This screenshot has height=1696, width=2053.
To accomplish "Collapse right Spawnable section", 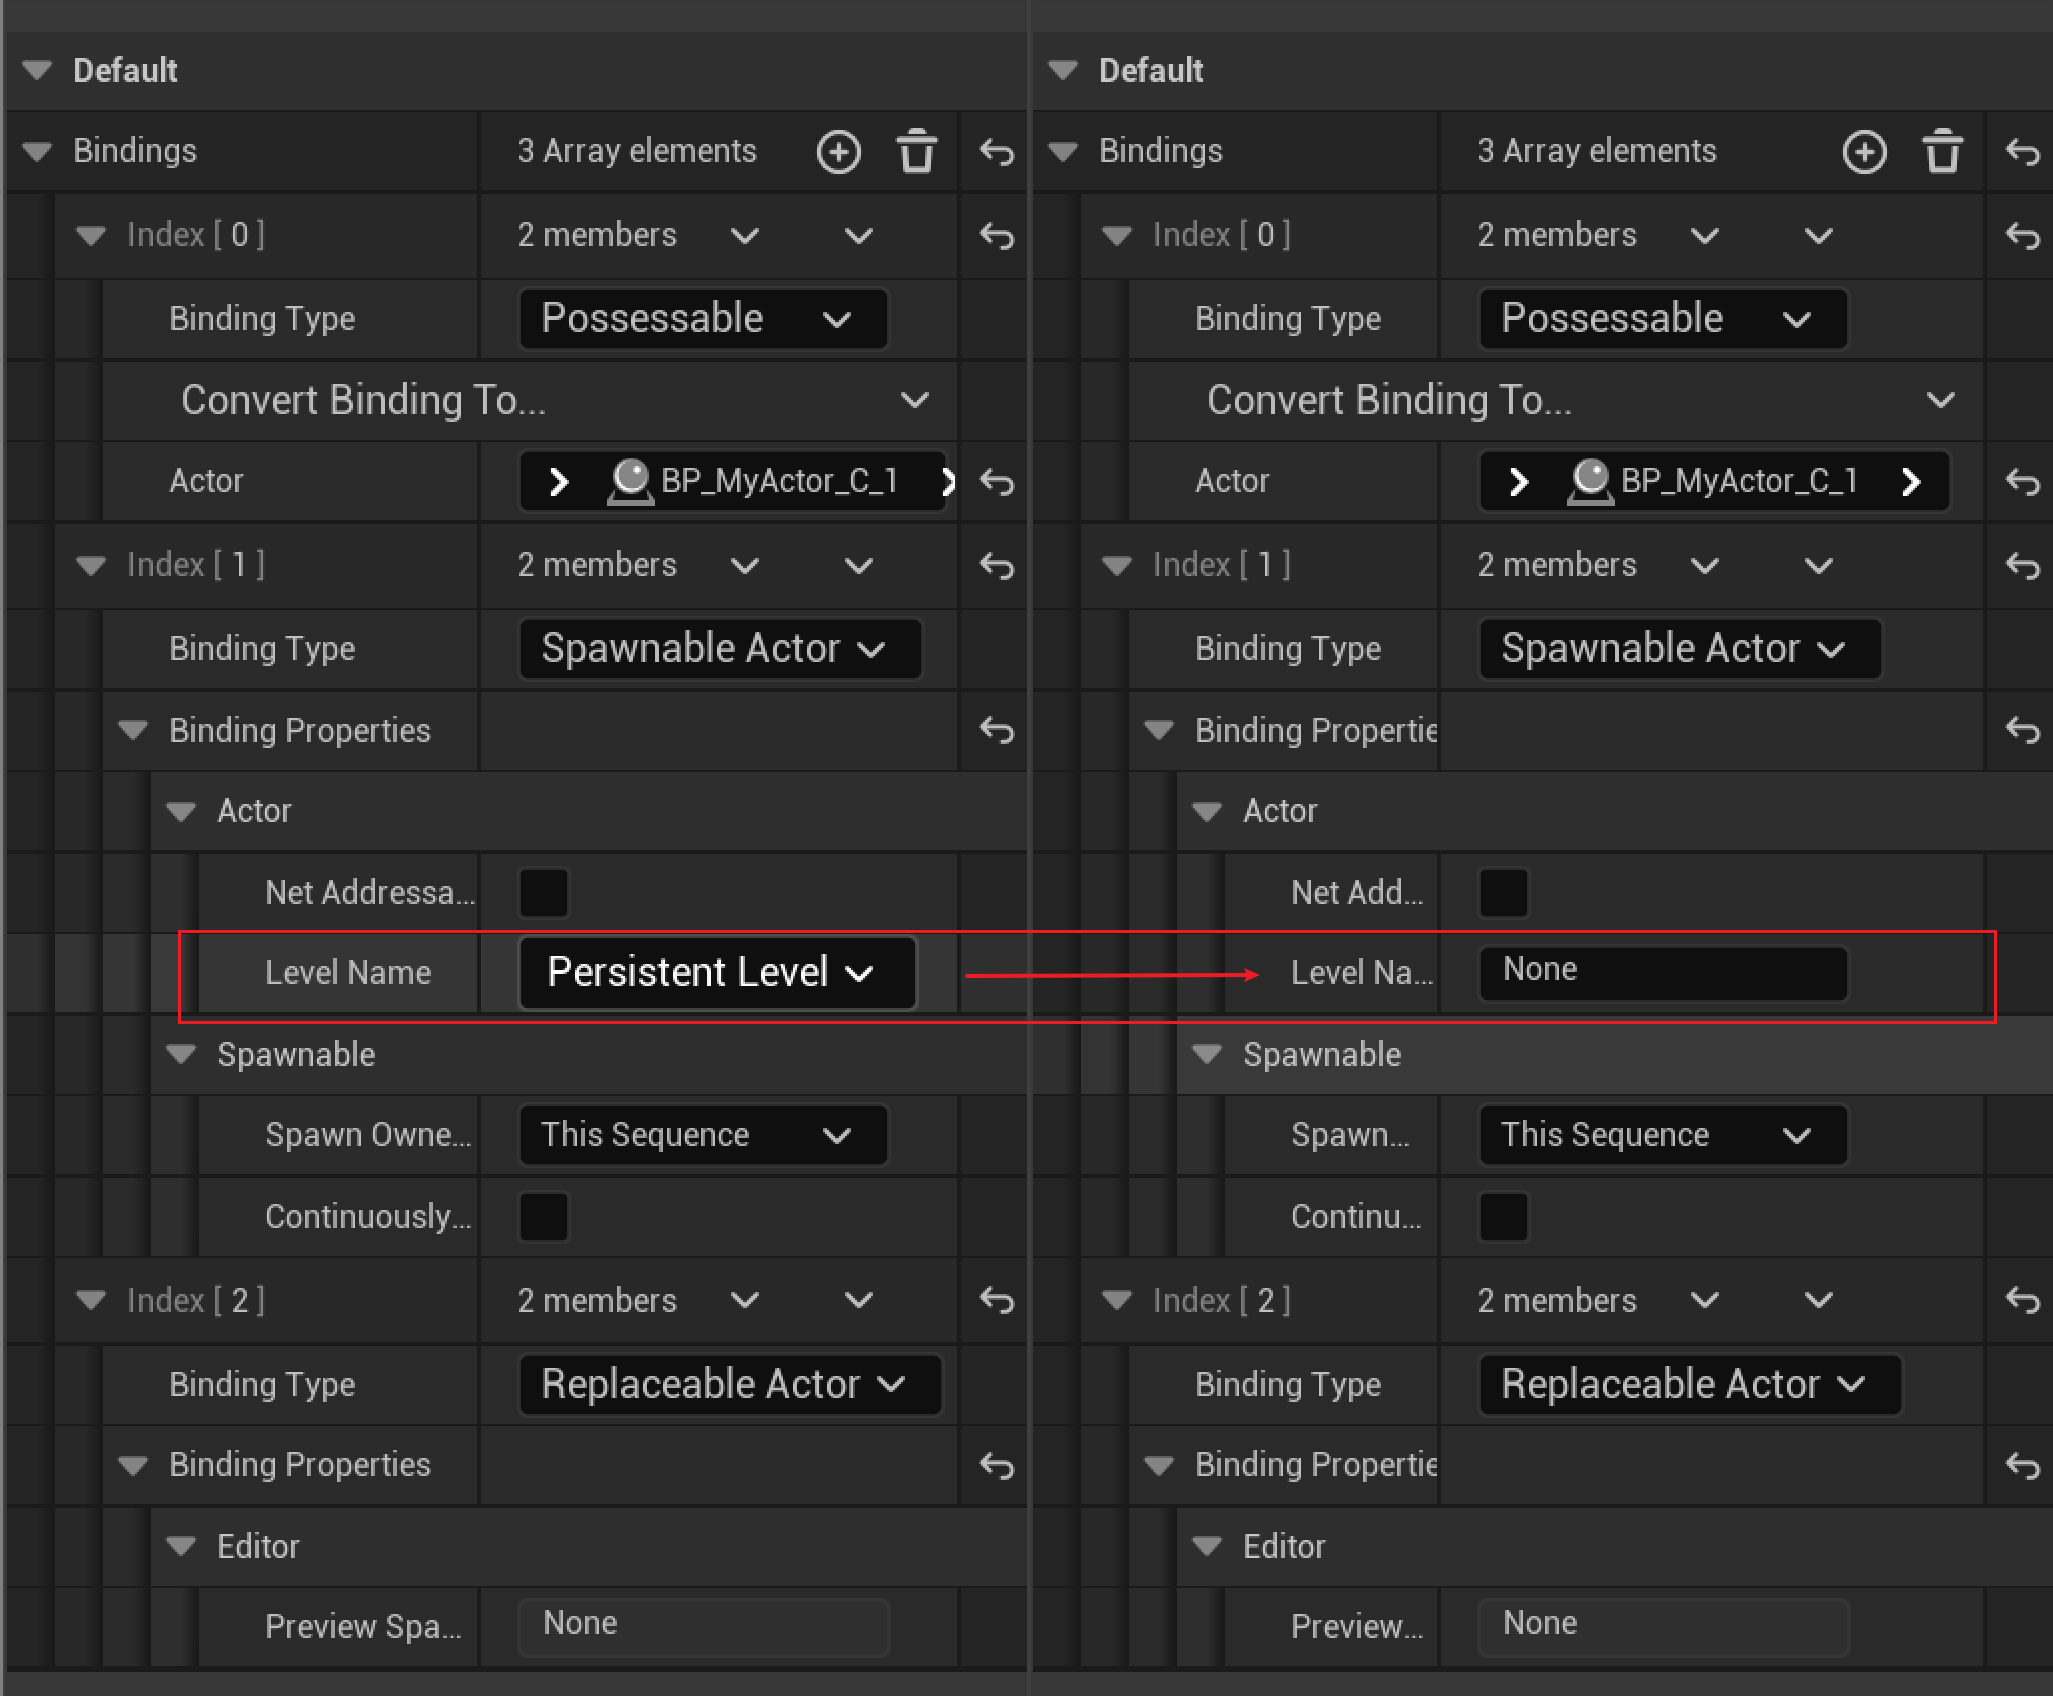I will (1207, 1054).
